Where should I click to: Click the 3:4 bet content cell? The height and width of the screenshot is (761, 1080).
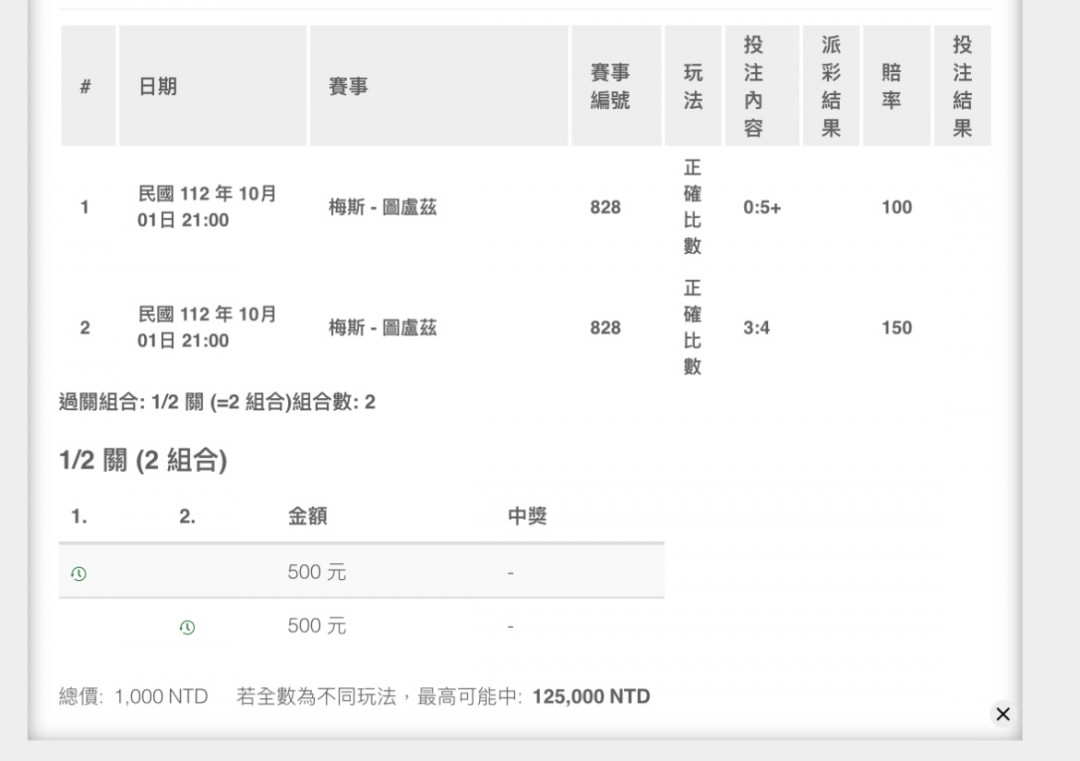pos(756,328)
